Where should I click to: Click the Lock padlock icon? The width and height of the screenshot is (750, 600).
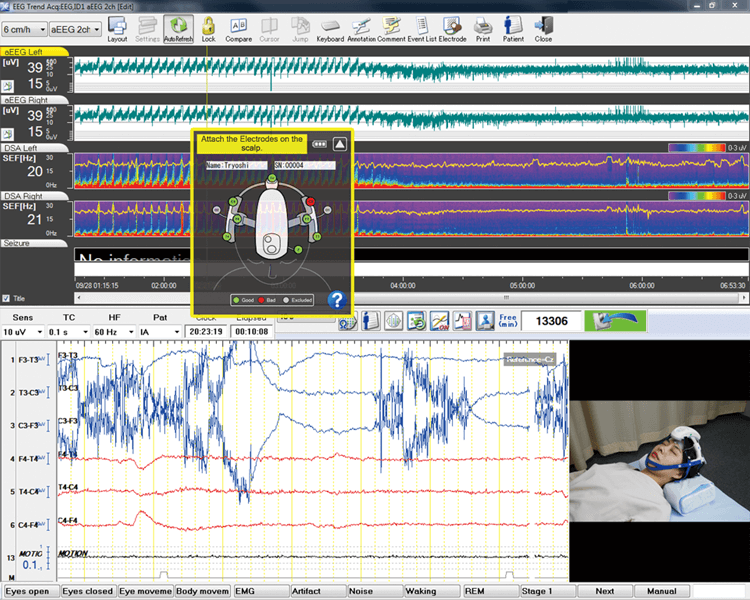pos(208,29)
